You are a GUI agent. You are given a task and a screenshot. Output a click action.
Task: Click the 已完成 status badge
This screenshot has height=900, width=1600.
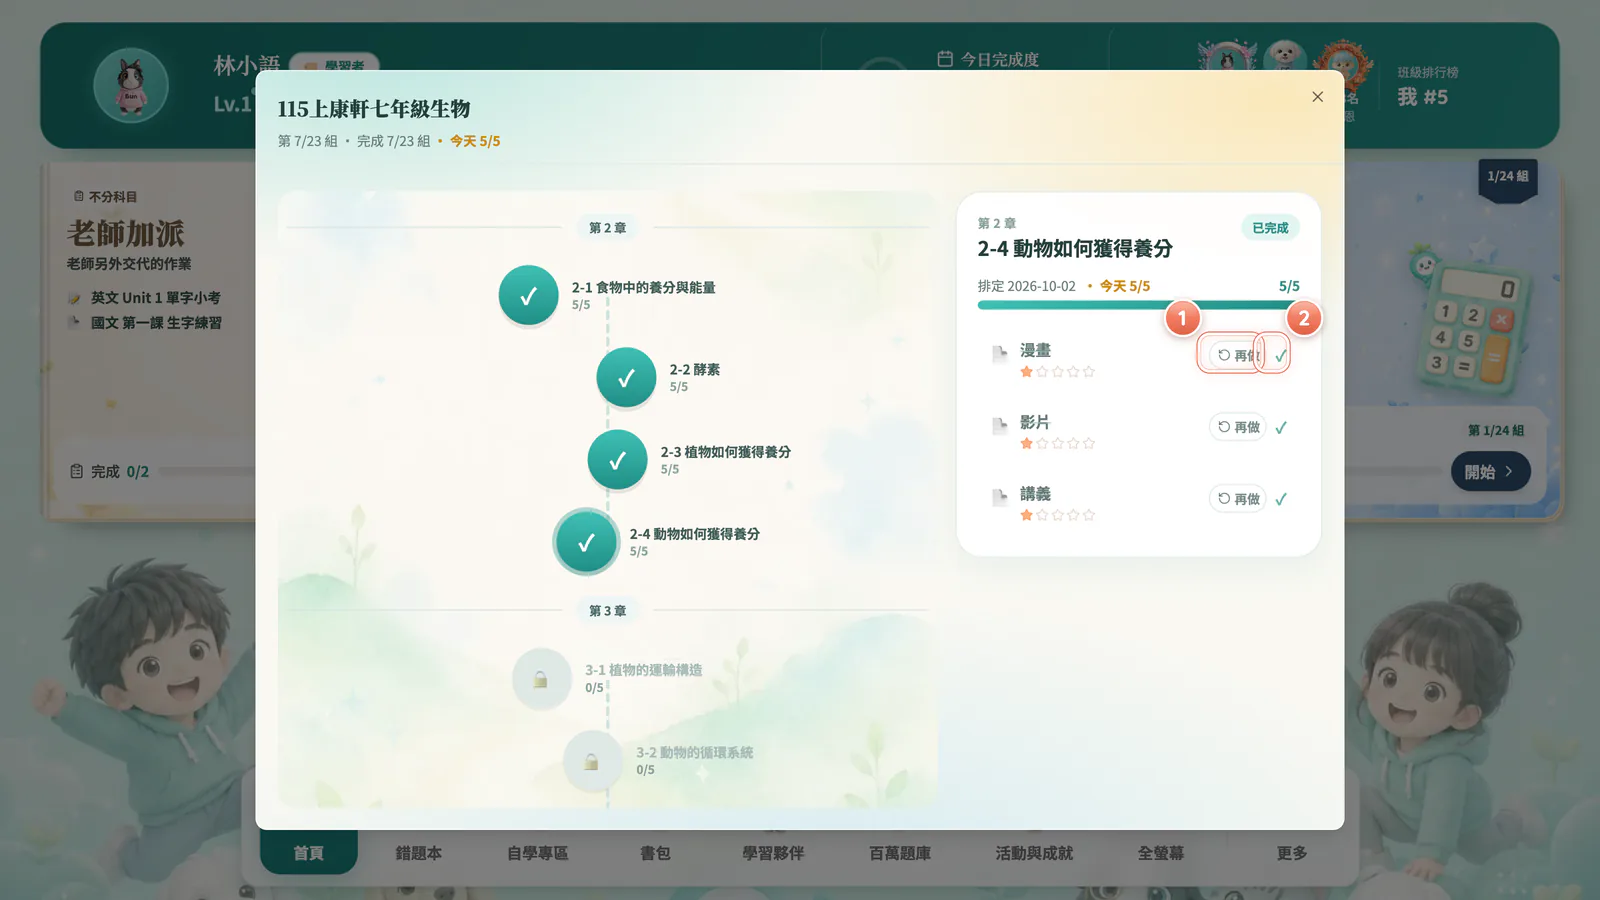pos(1270,228)
